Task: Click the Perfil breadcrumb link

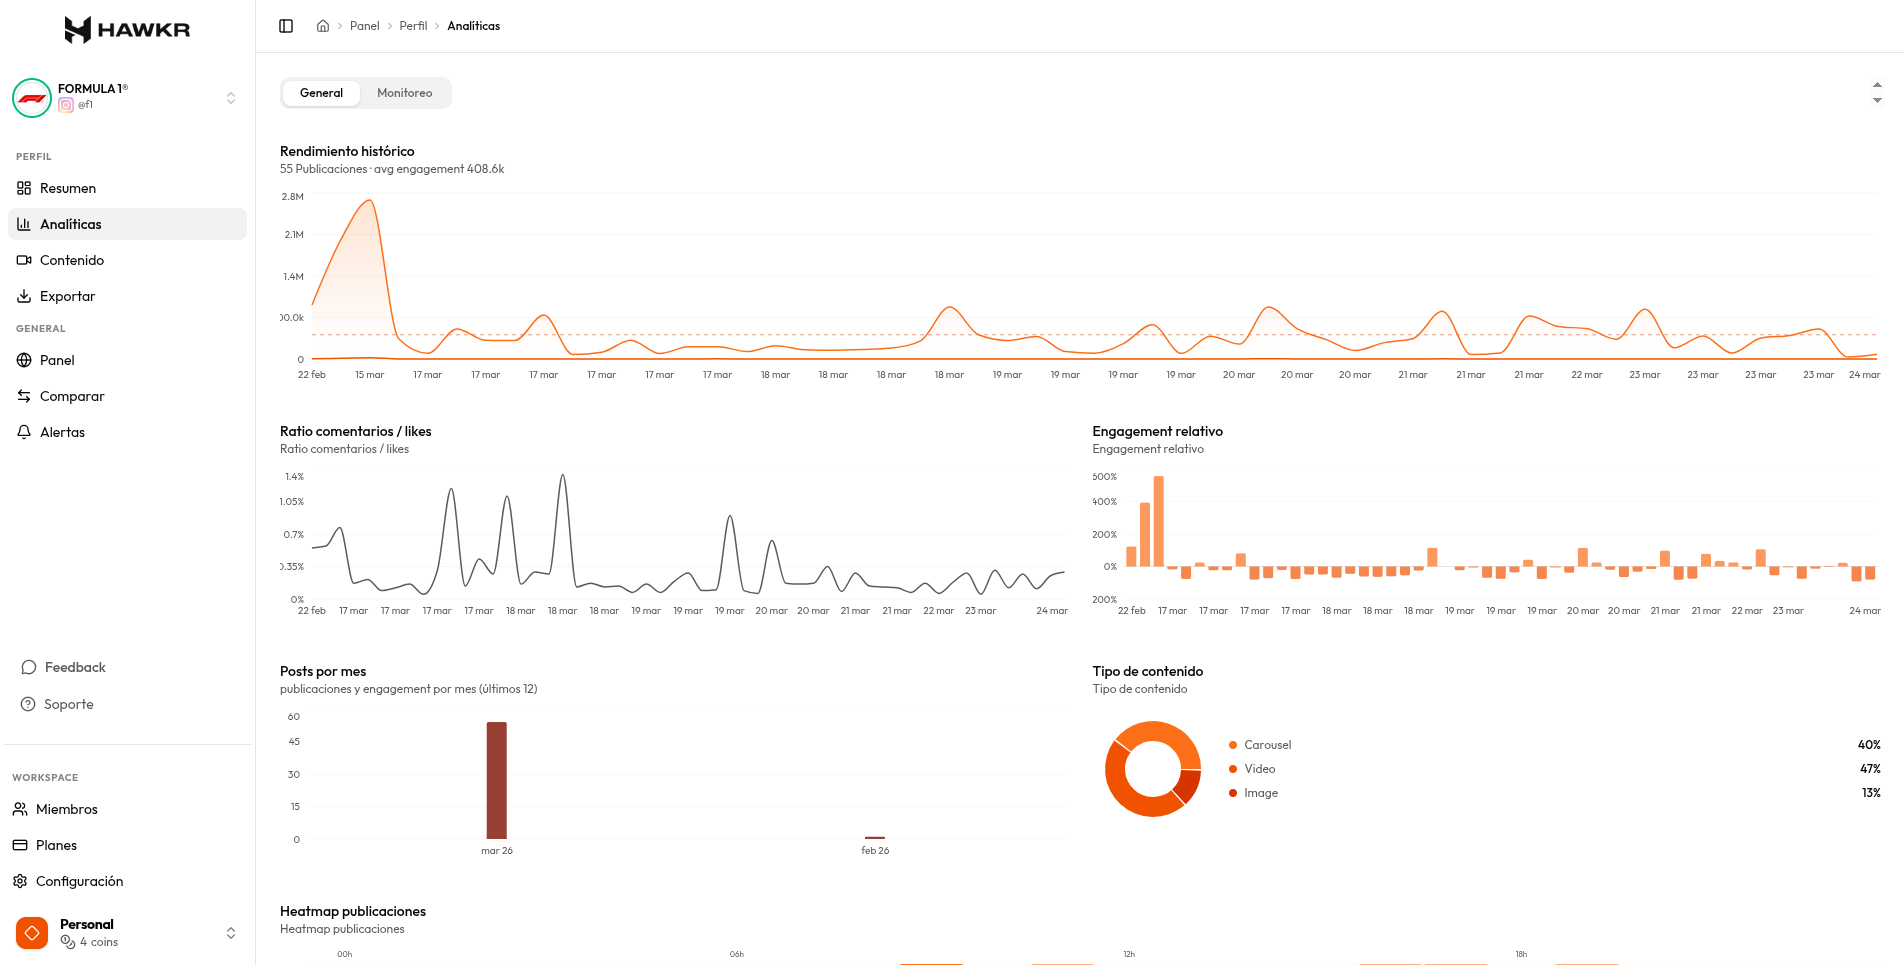Action: [413, 25]
